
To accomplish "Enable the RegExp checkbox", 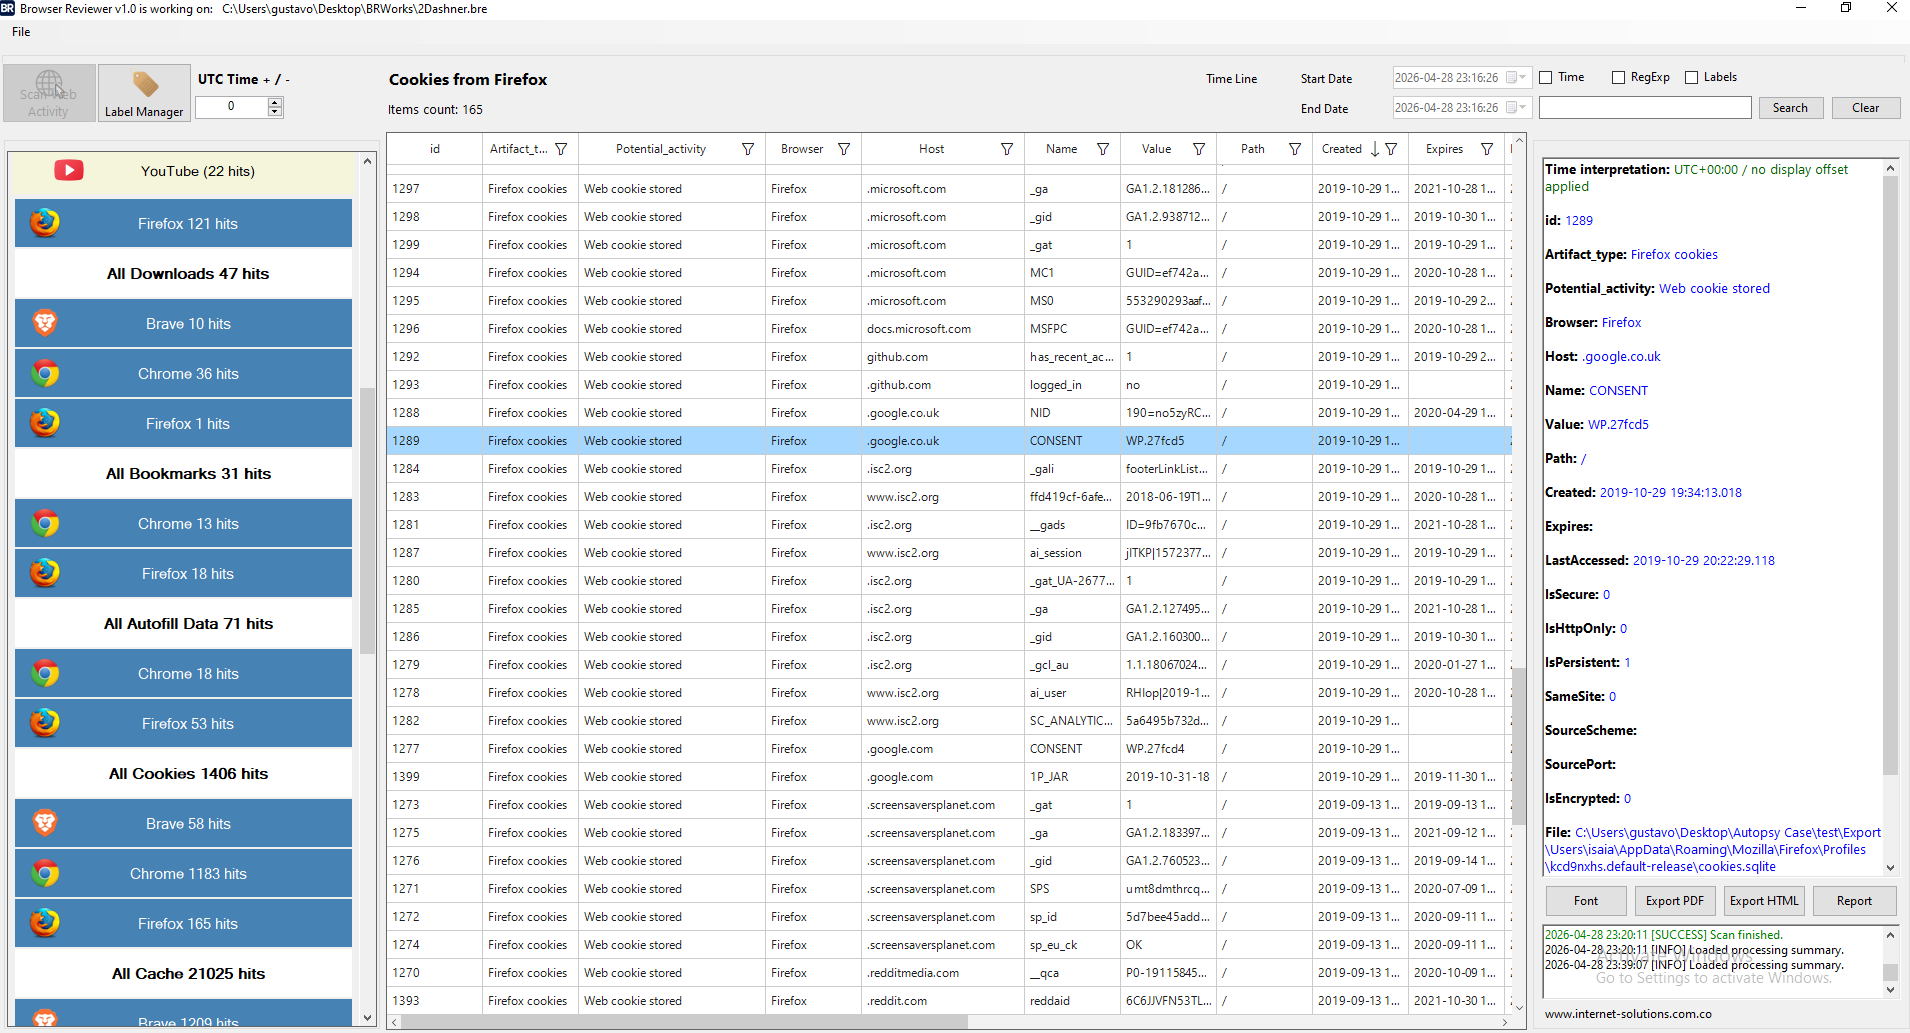I will point(1619,77).
